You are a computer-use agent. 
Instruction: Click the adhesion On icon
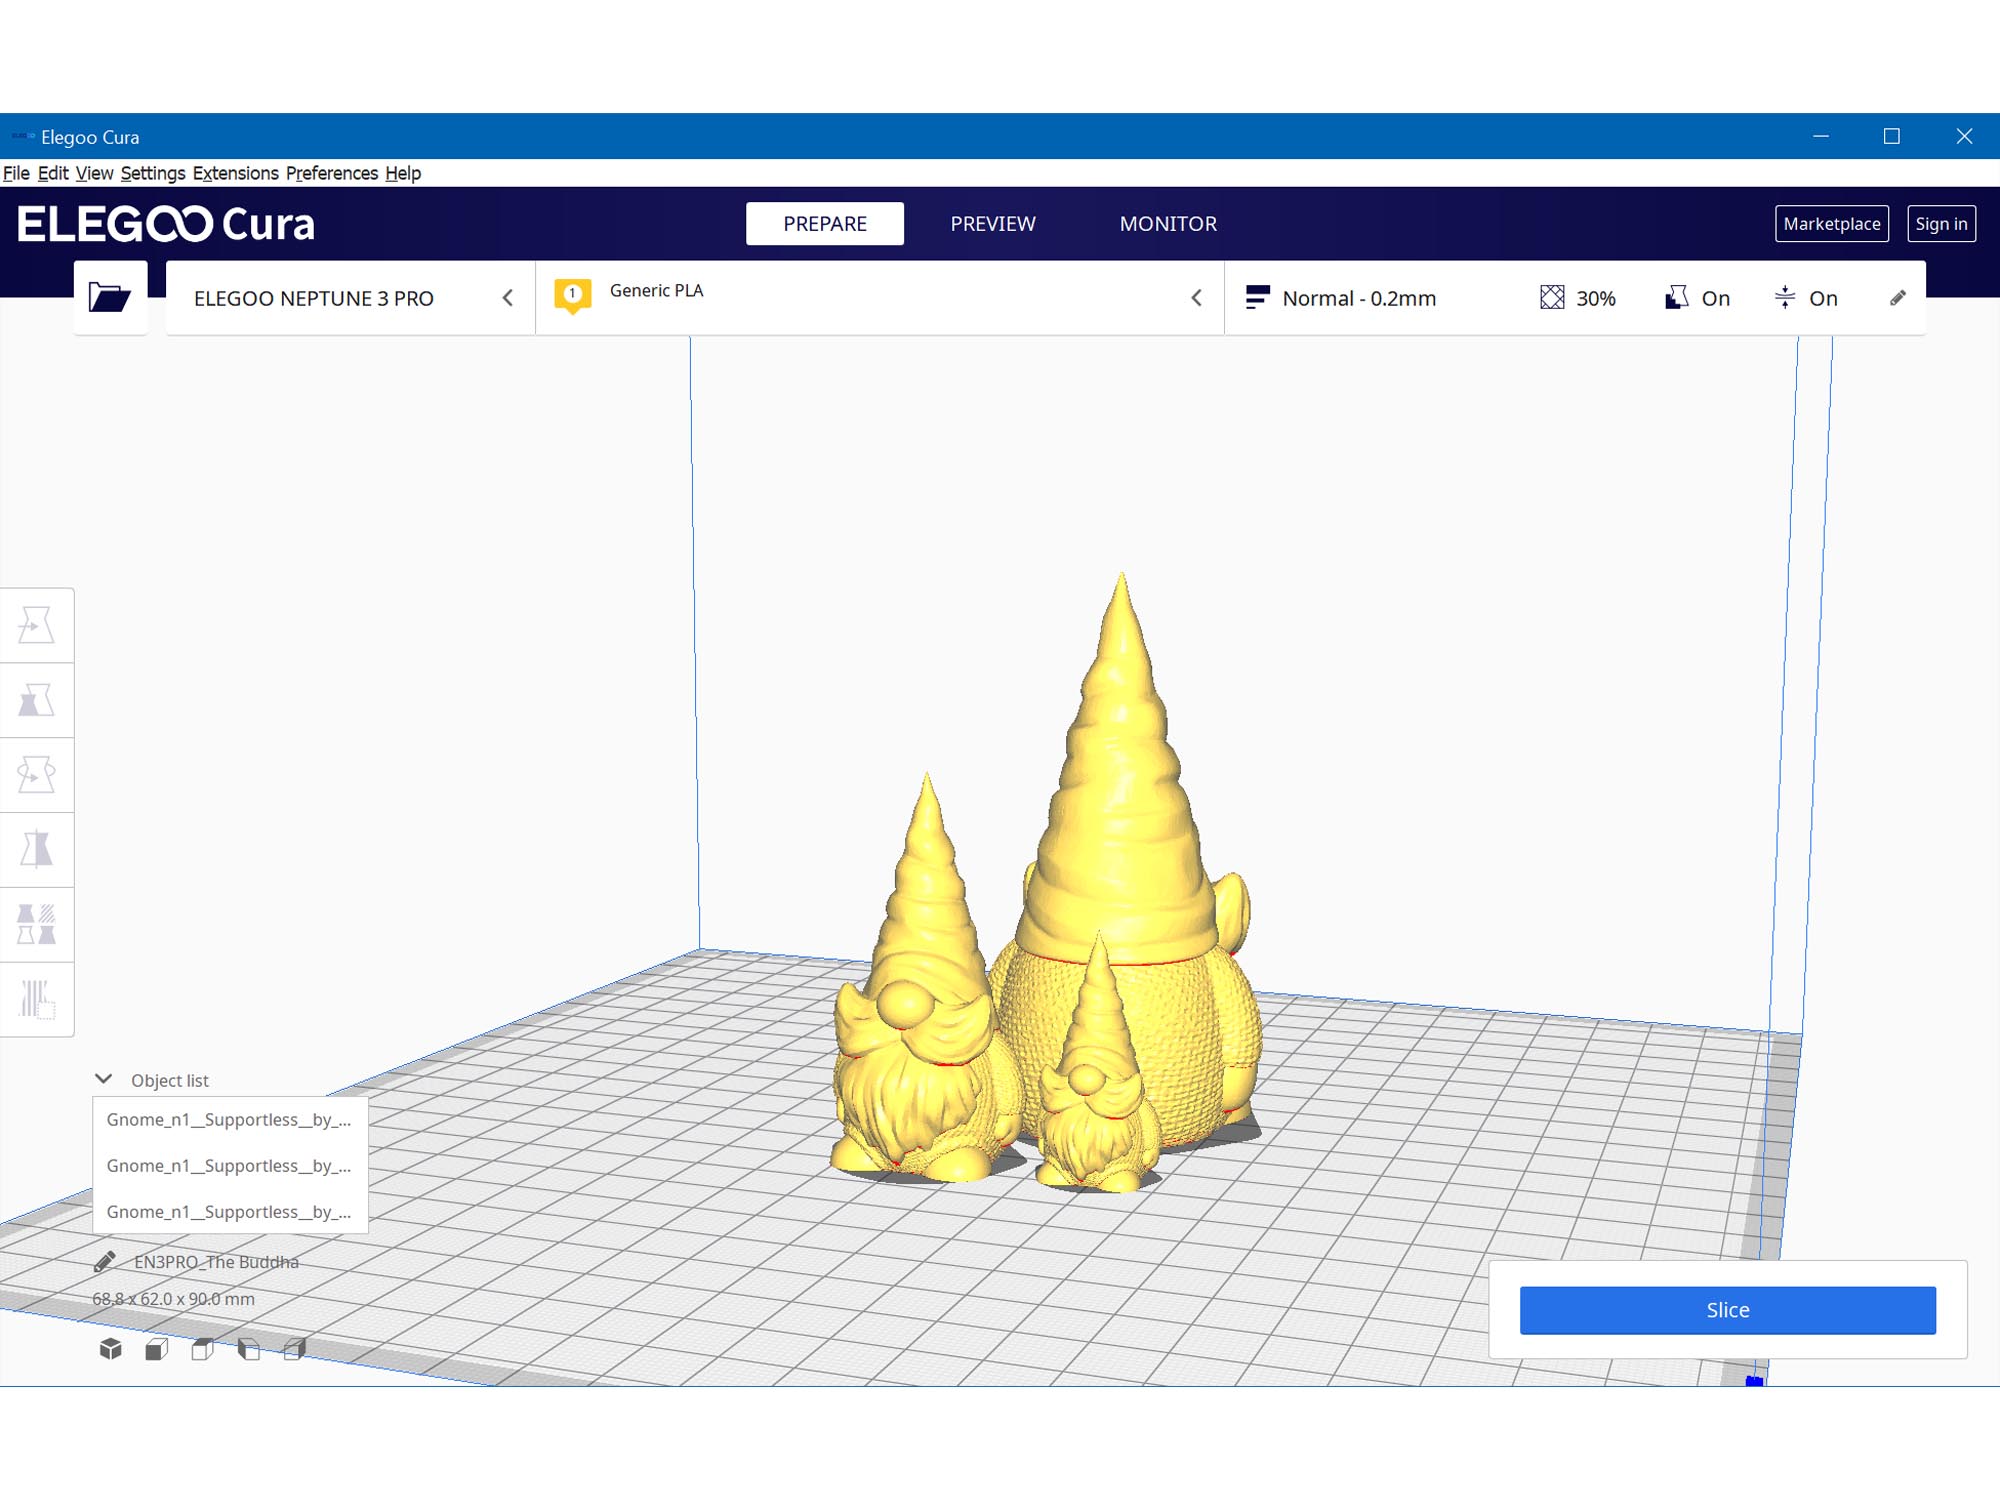(x=1785, y=297)
